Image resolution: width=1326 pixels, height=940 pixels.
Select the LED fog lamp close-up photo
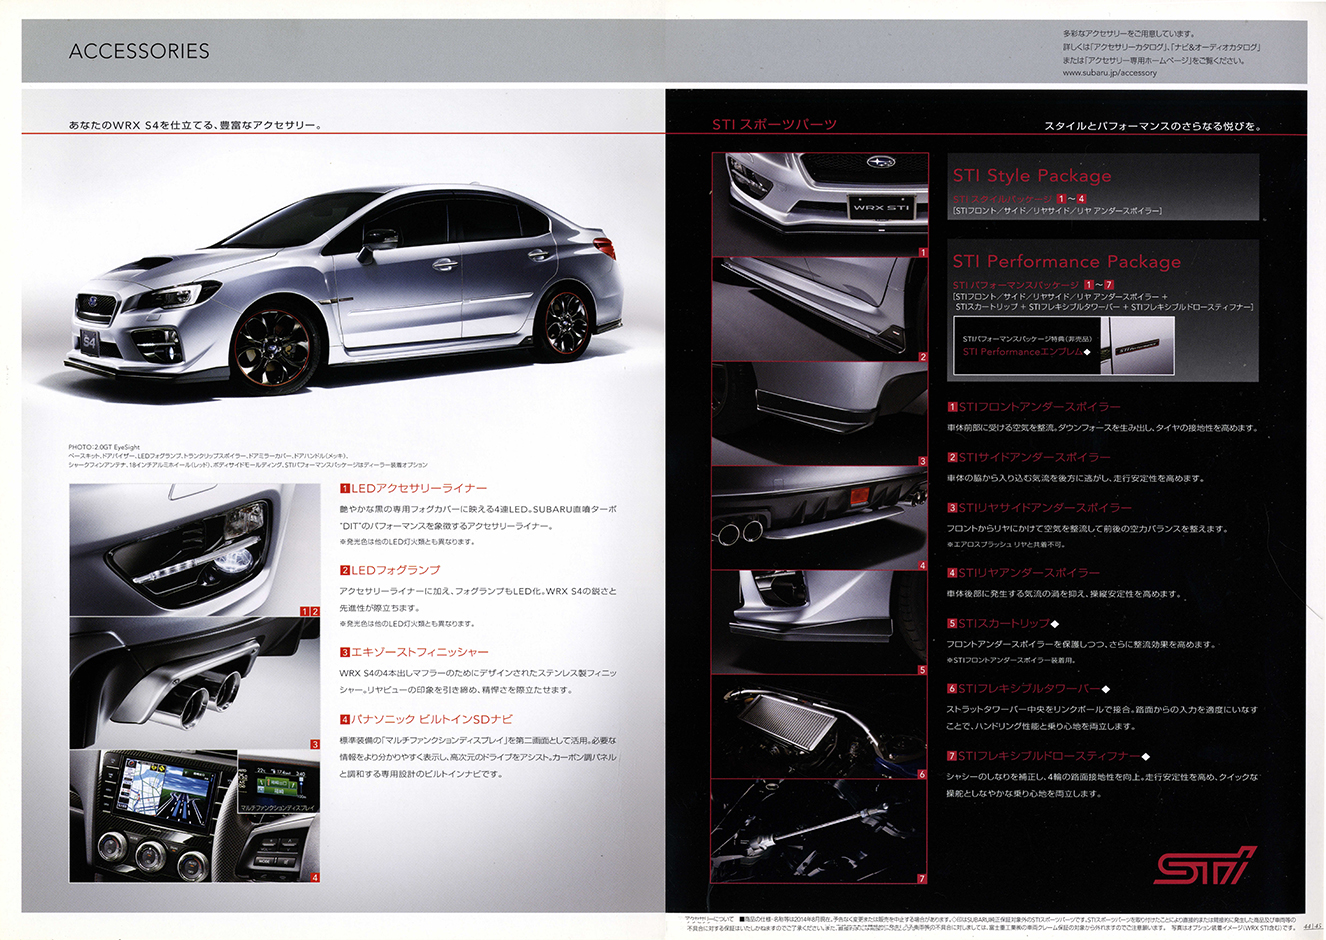click(195, 550)
